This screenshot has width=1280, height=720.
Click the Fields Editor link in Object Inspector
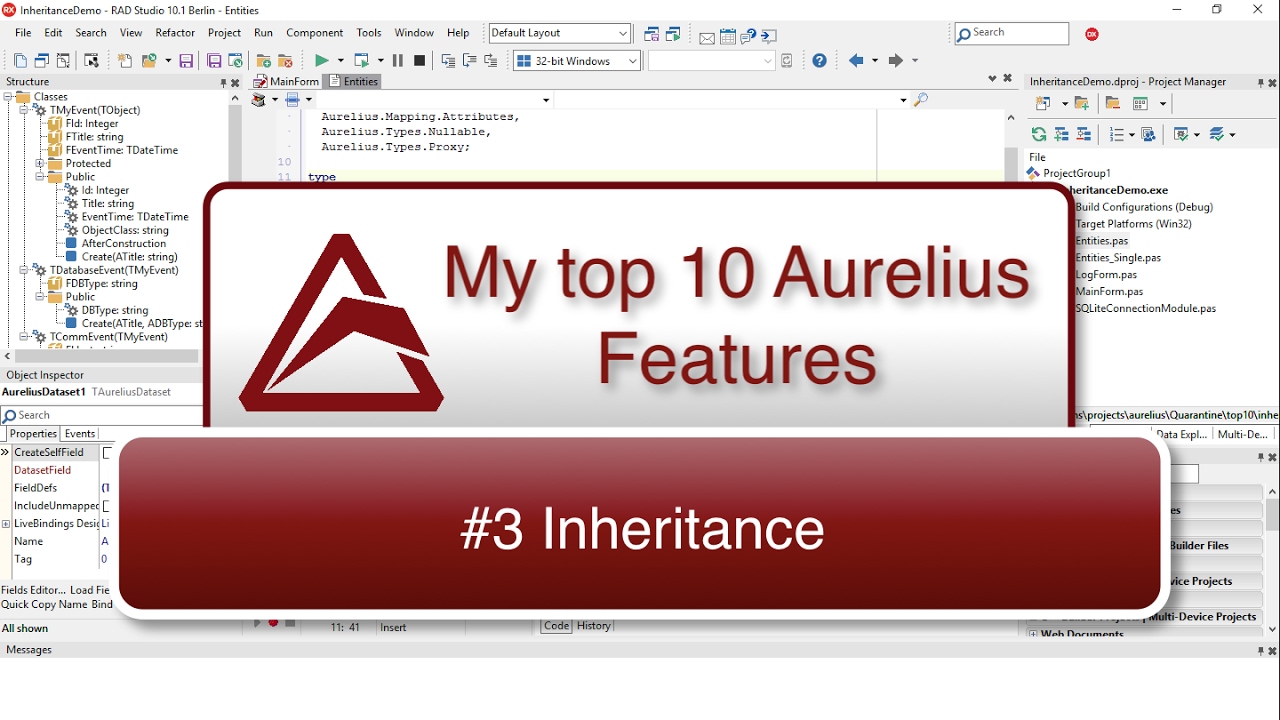pyautogui.click(x=32, y=590)
